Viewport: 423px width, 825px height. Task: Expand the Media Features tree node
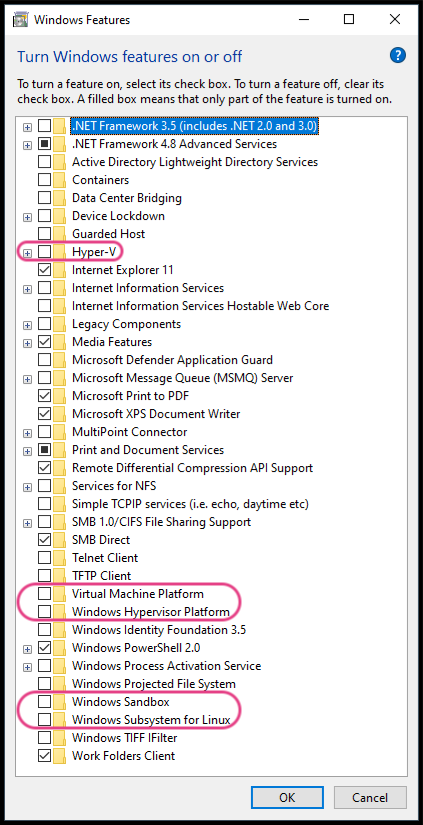coord(27,343)
